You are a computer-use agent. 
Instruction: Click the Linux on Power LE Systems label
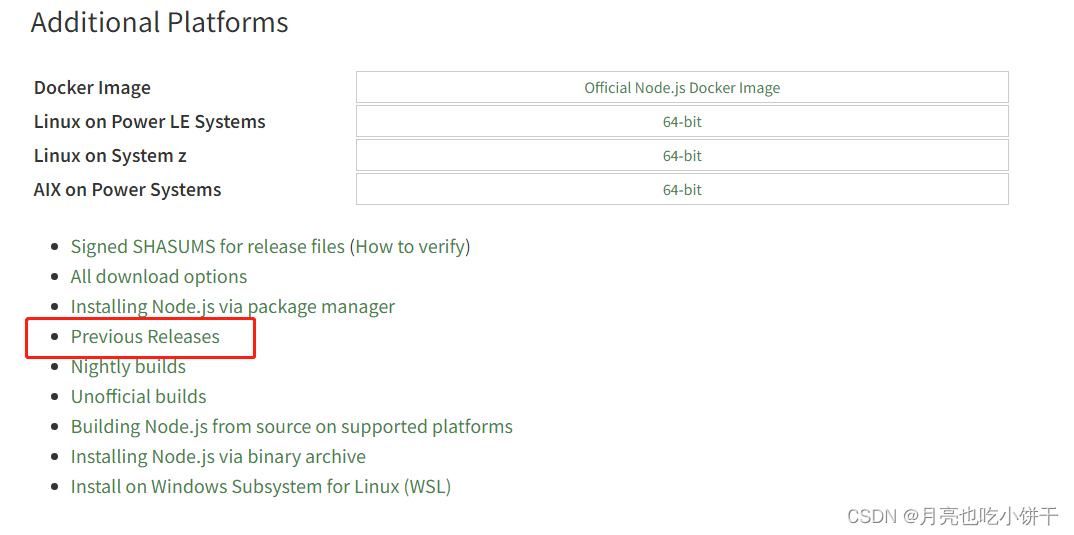[x=149, y=122]
